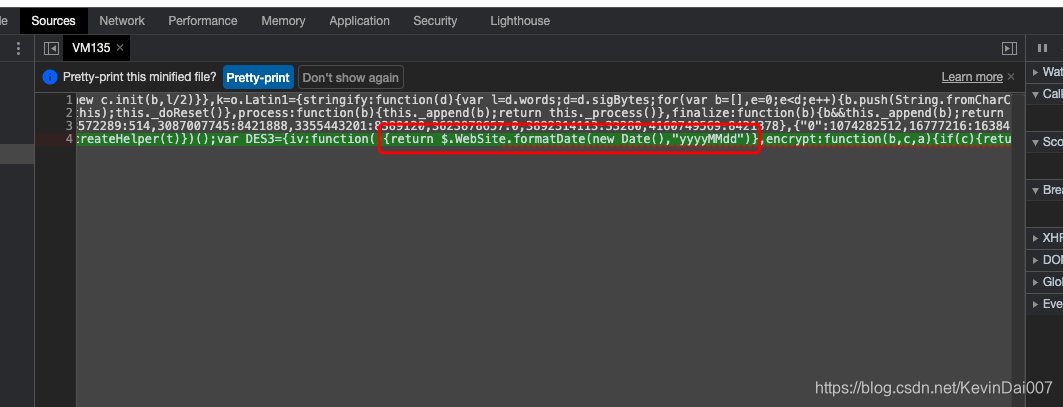The width and height of the screenshot is (1063, 407).
Task: Expand the Global listeners section
Action: click(1045, 282)
